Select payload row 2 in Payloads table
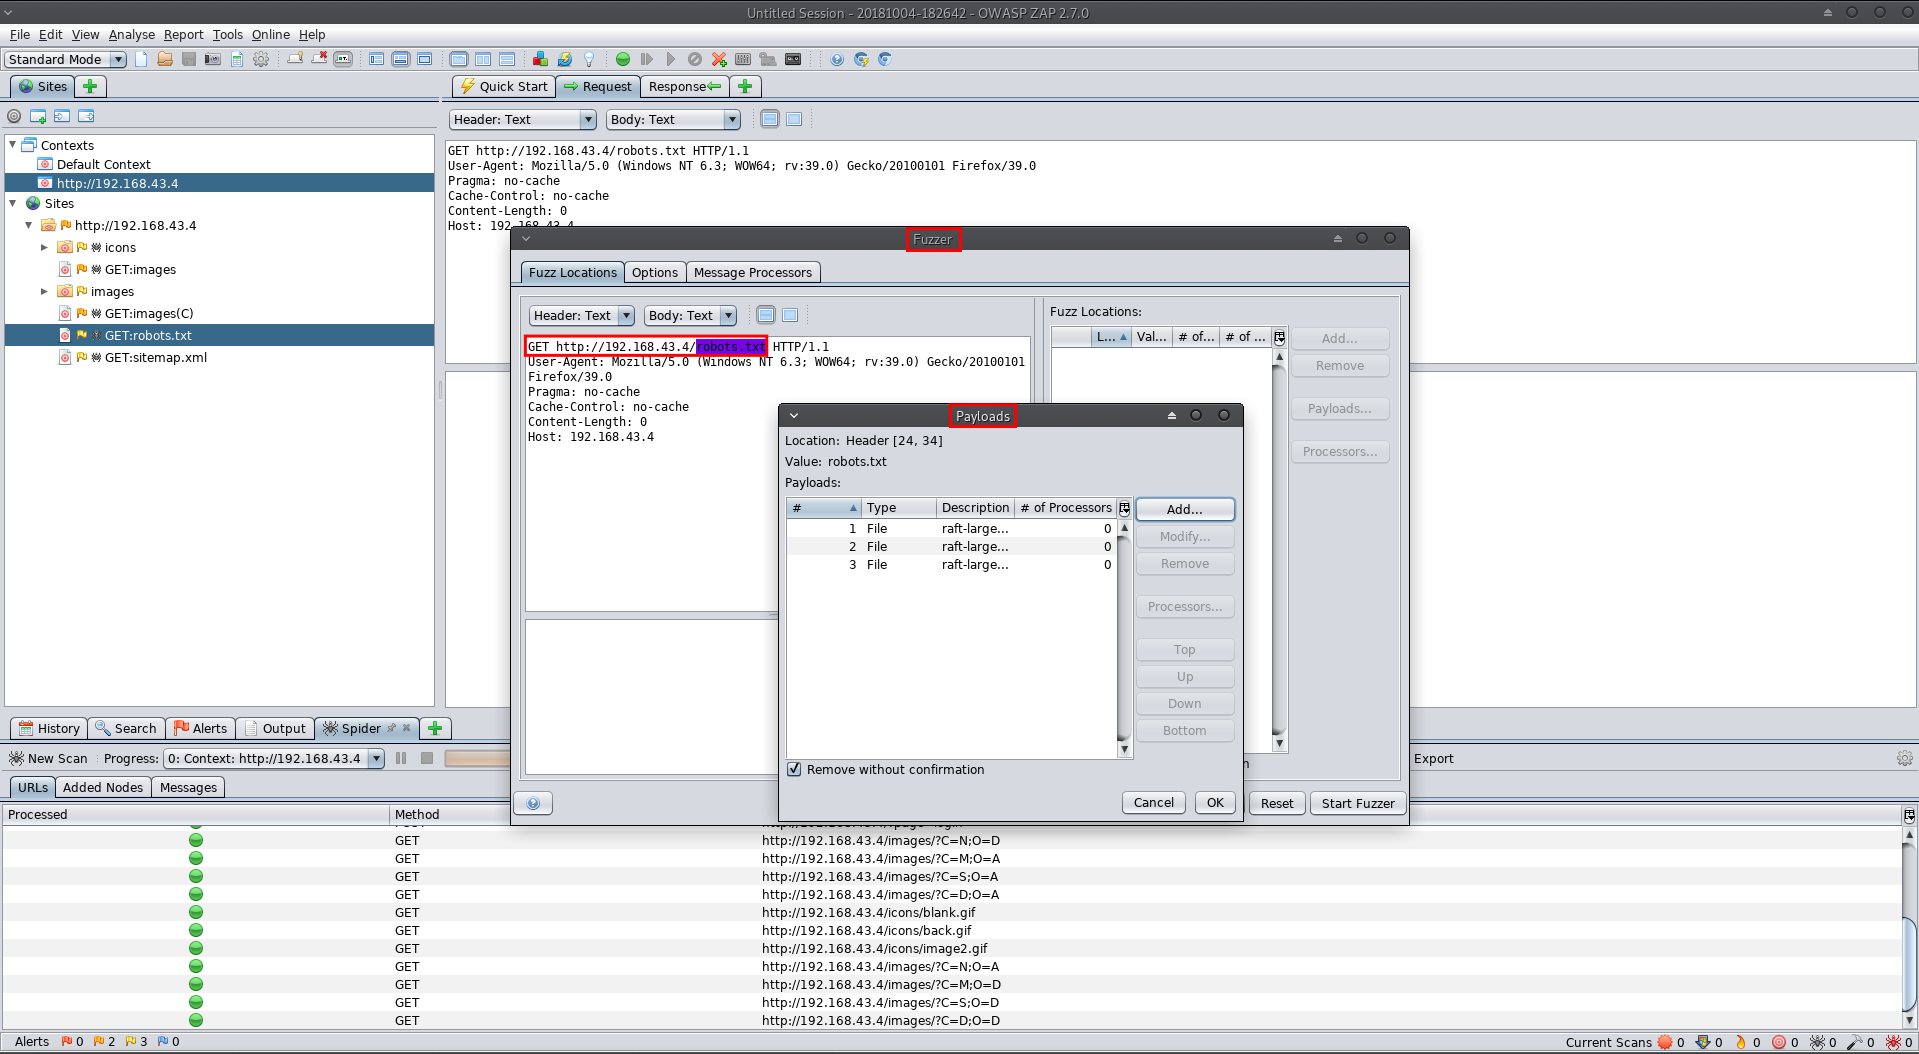 tap(951, 547)
